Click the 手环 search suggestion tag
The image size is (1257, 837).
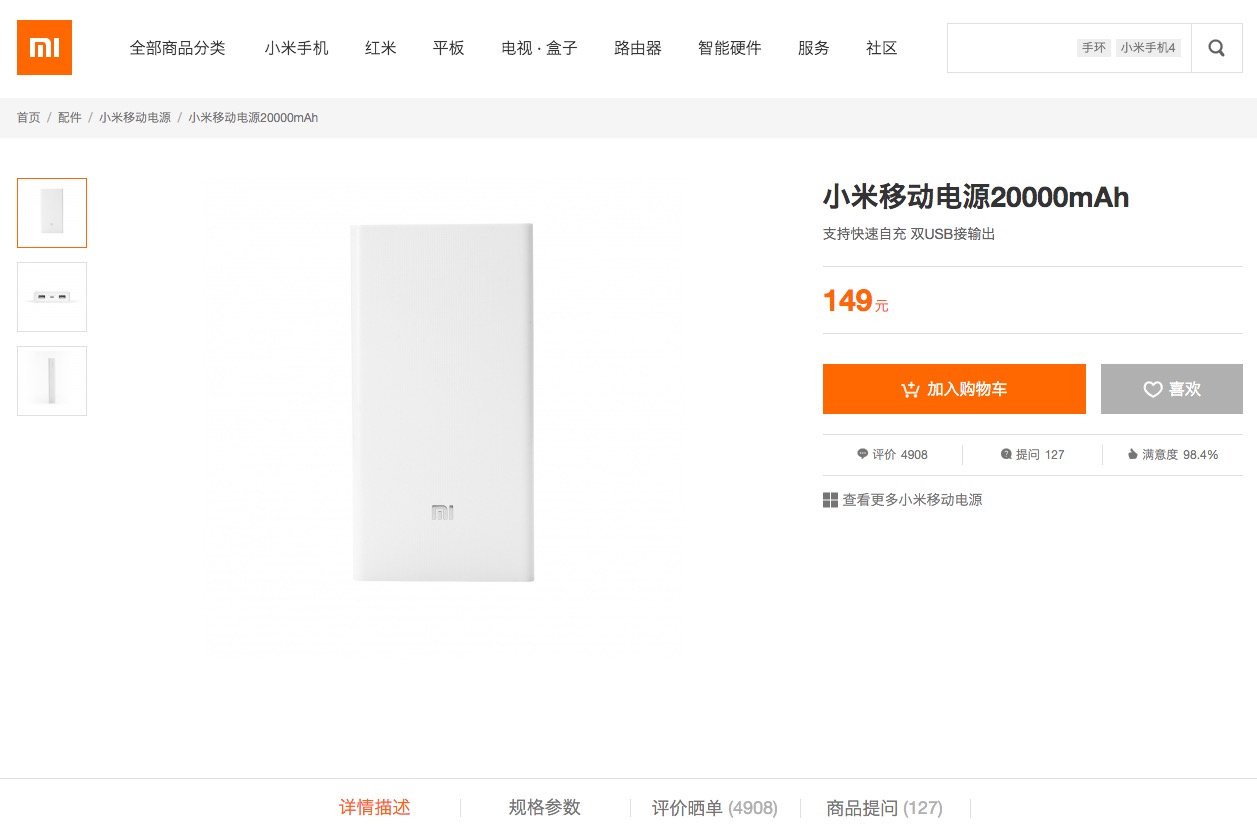pos(1093,48)
